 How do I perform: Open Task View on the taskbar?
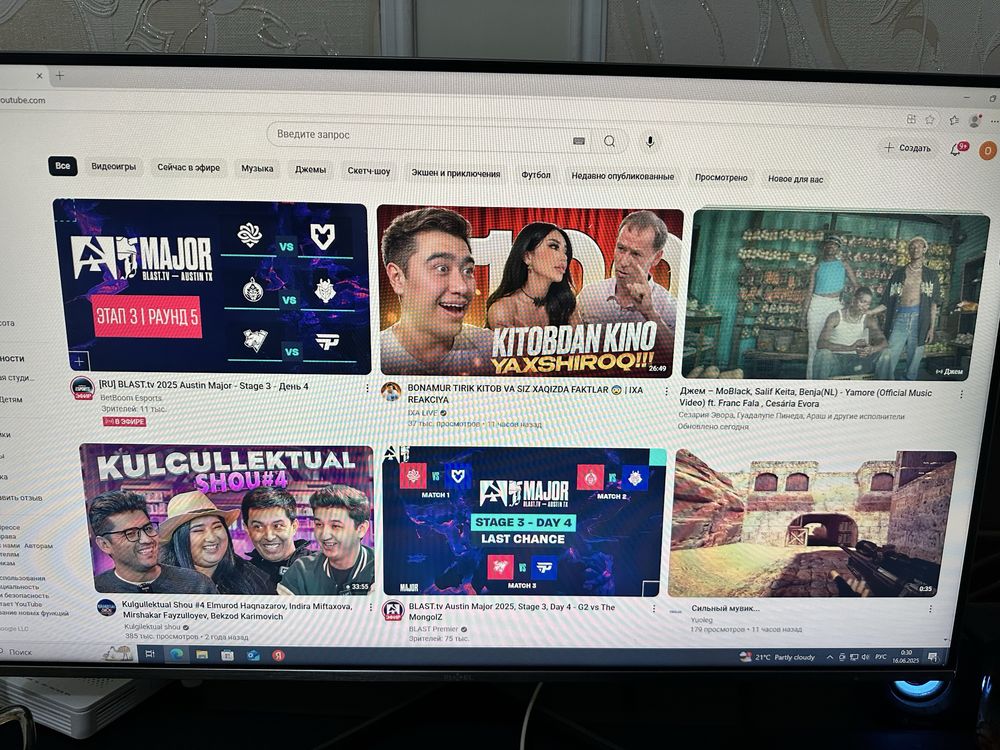(150, 654)
